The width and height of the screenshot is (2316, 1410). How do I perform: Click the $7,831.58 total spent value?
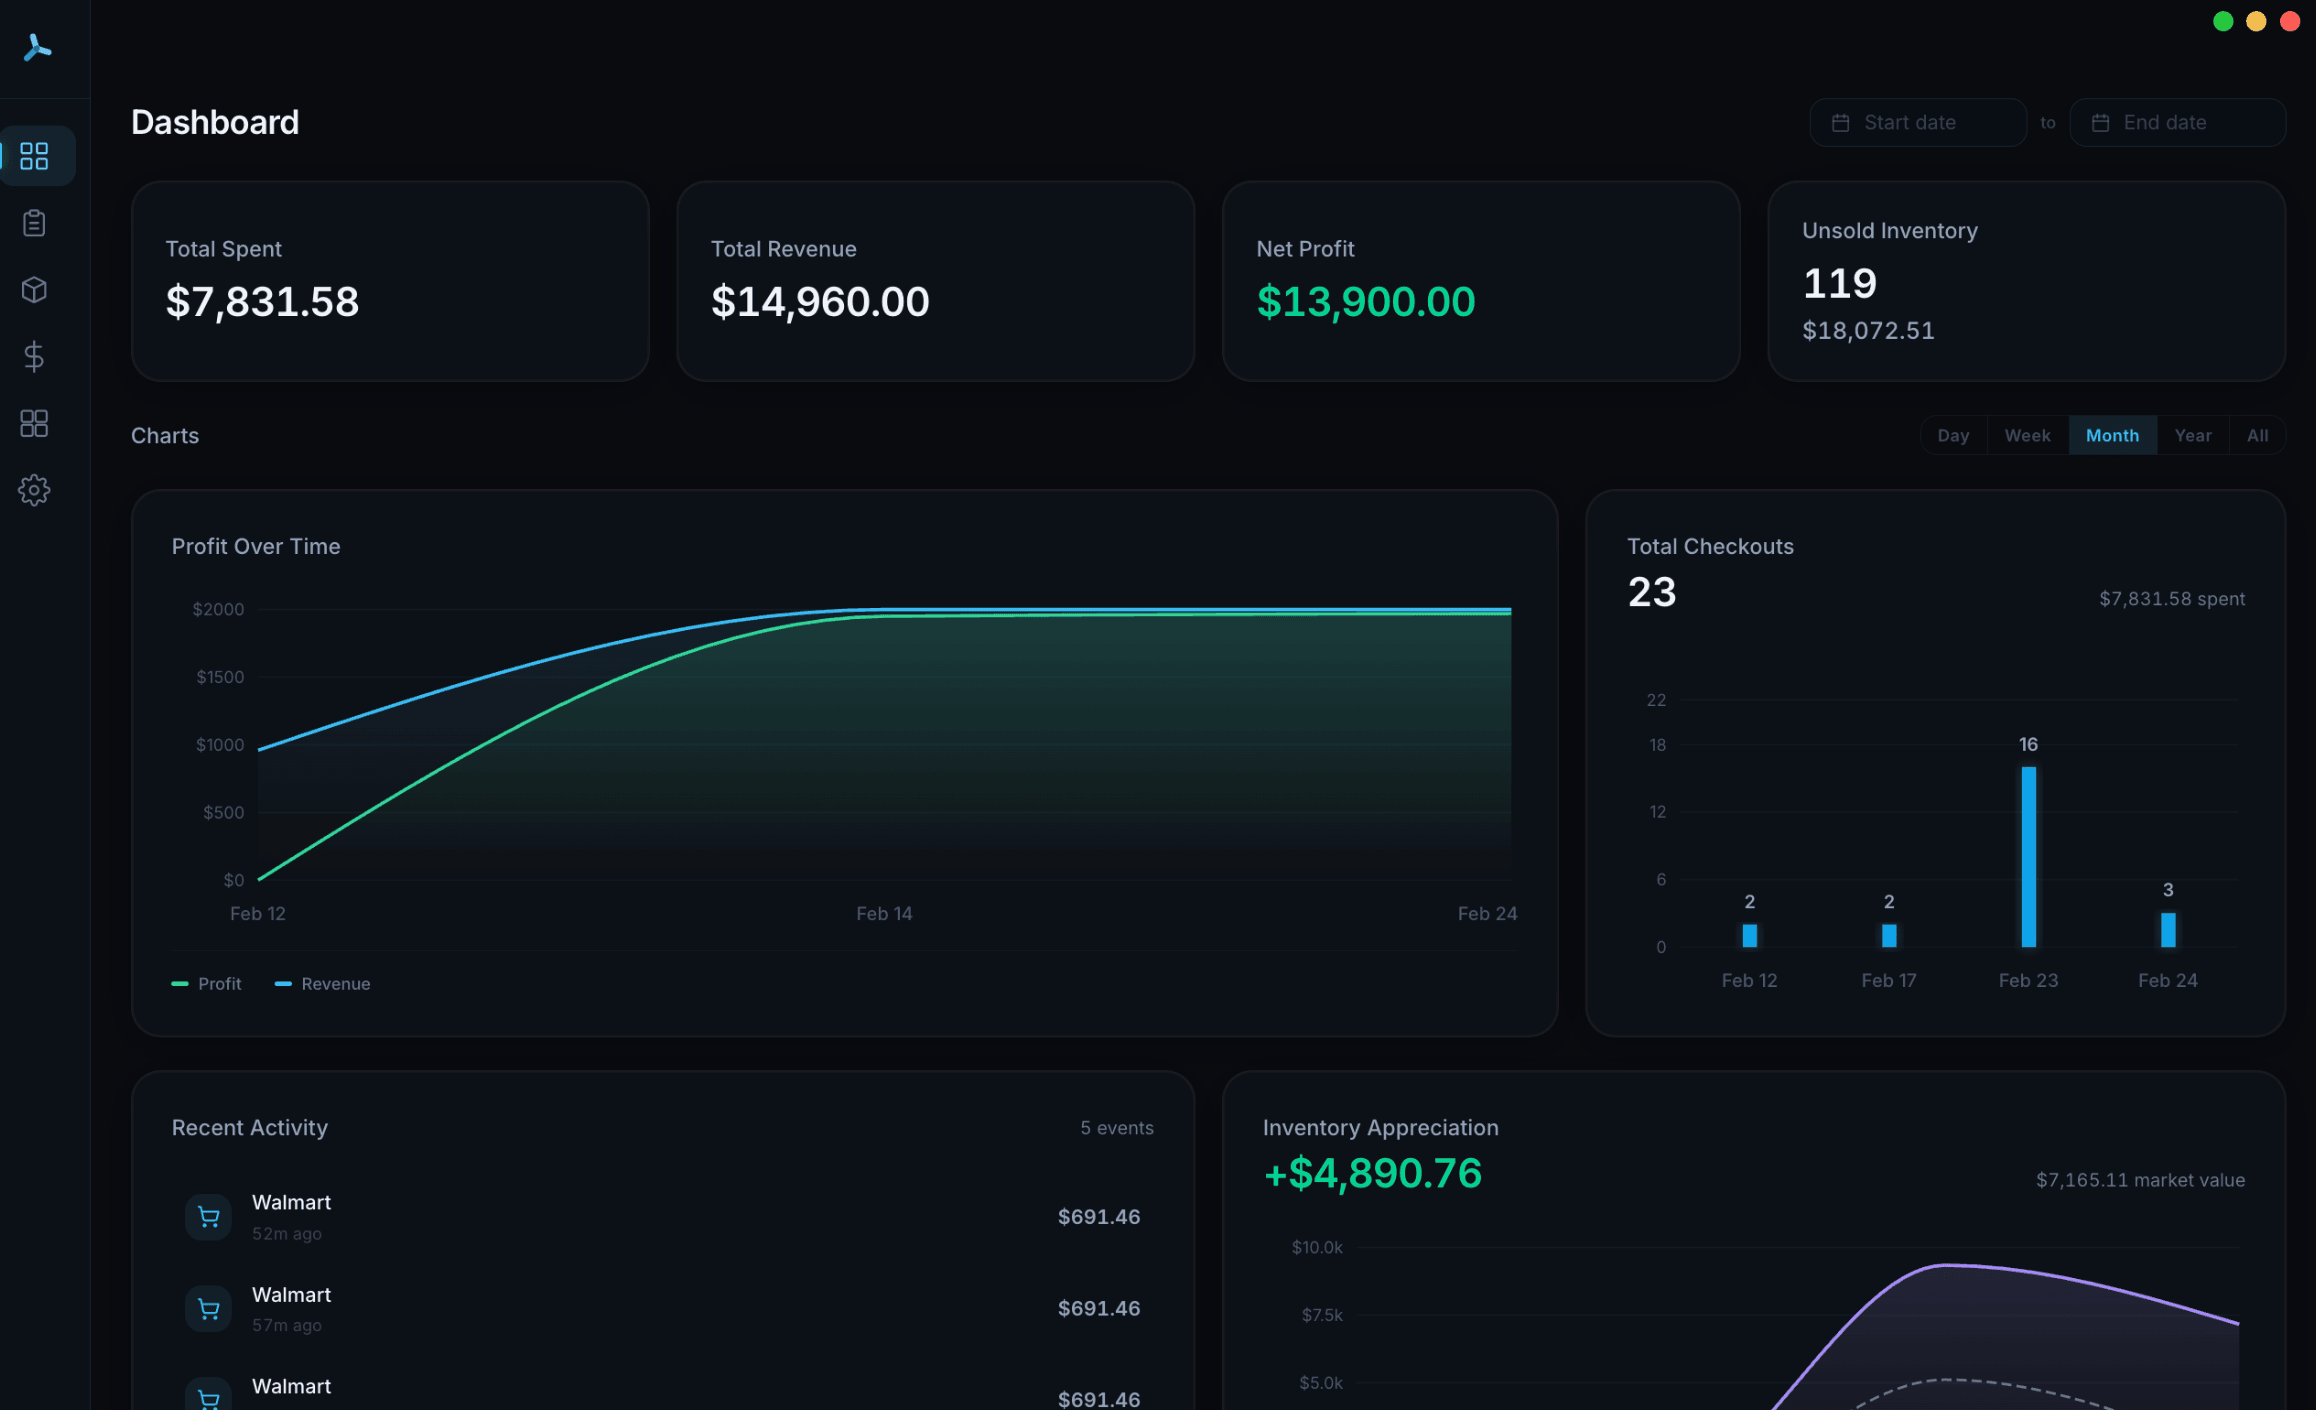(262, 302)
